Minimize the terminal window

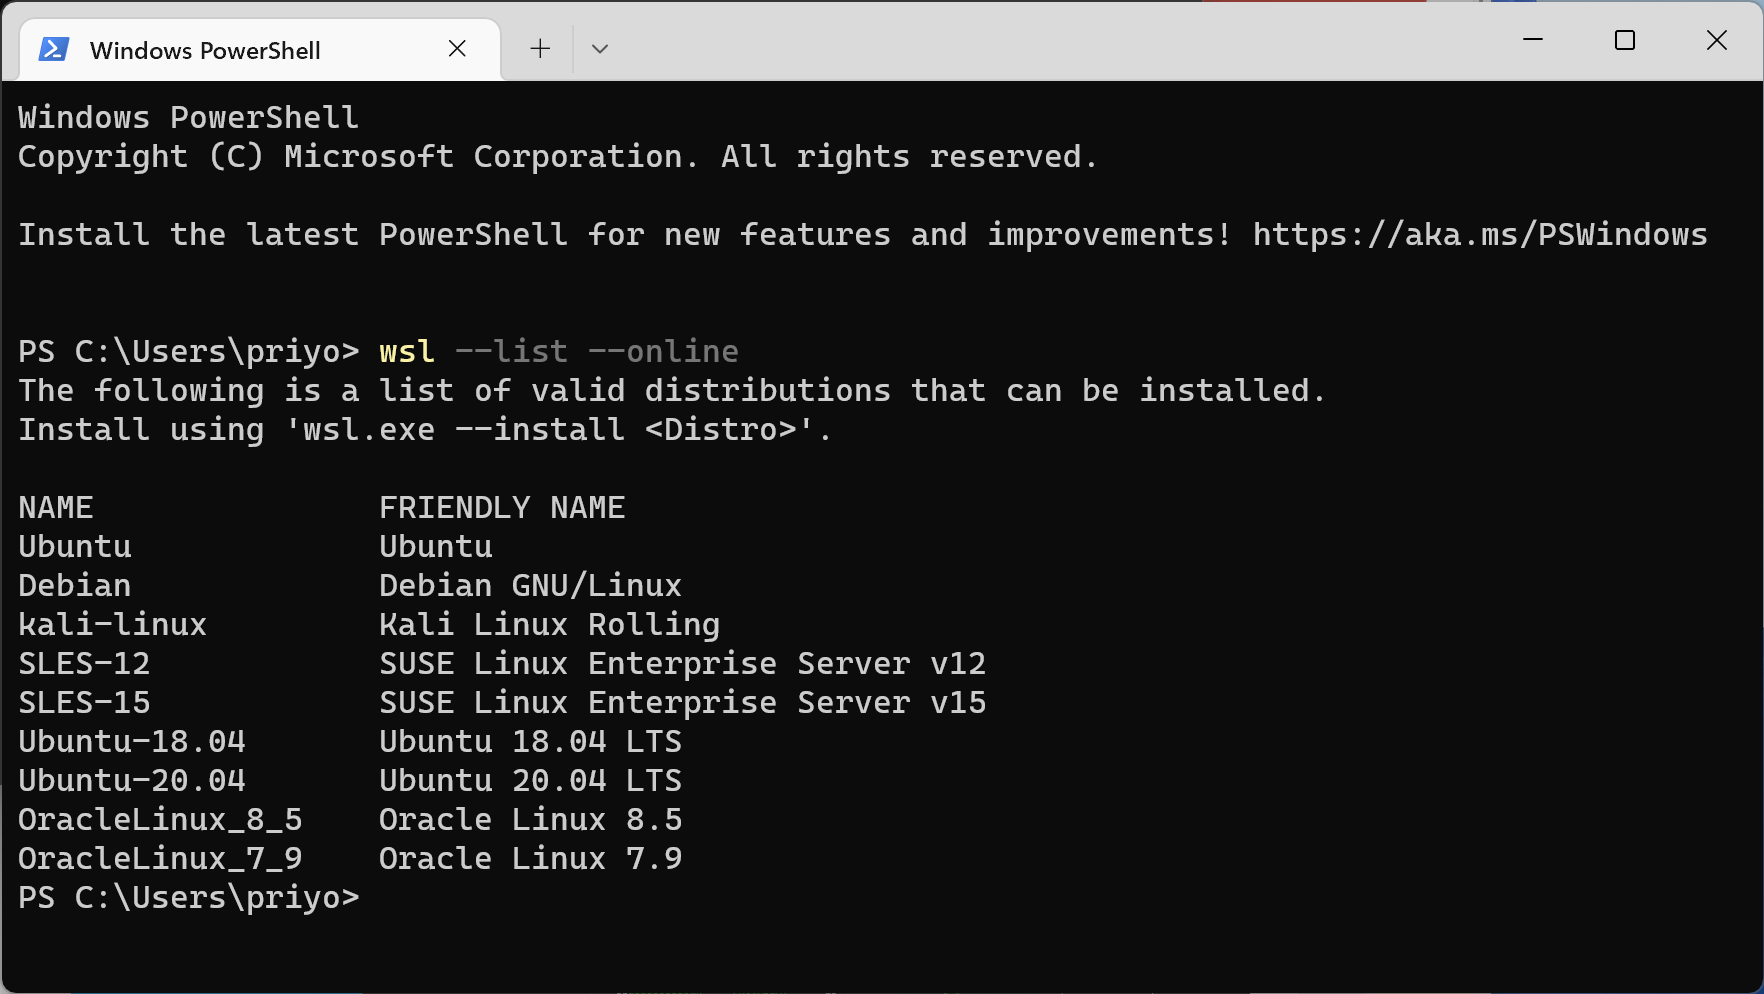[1533, 40]
